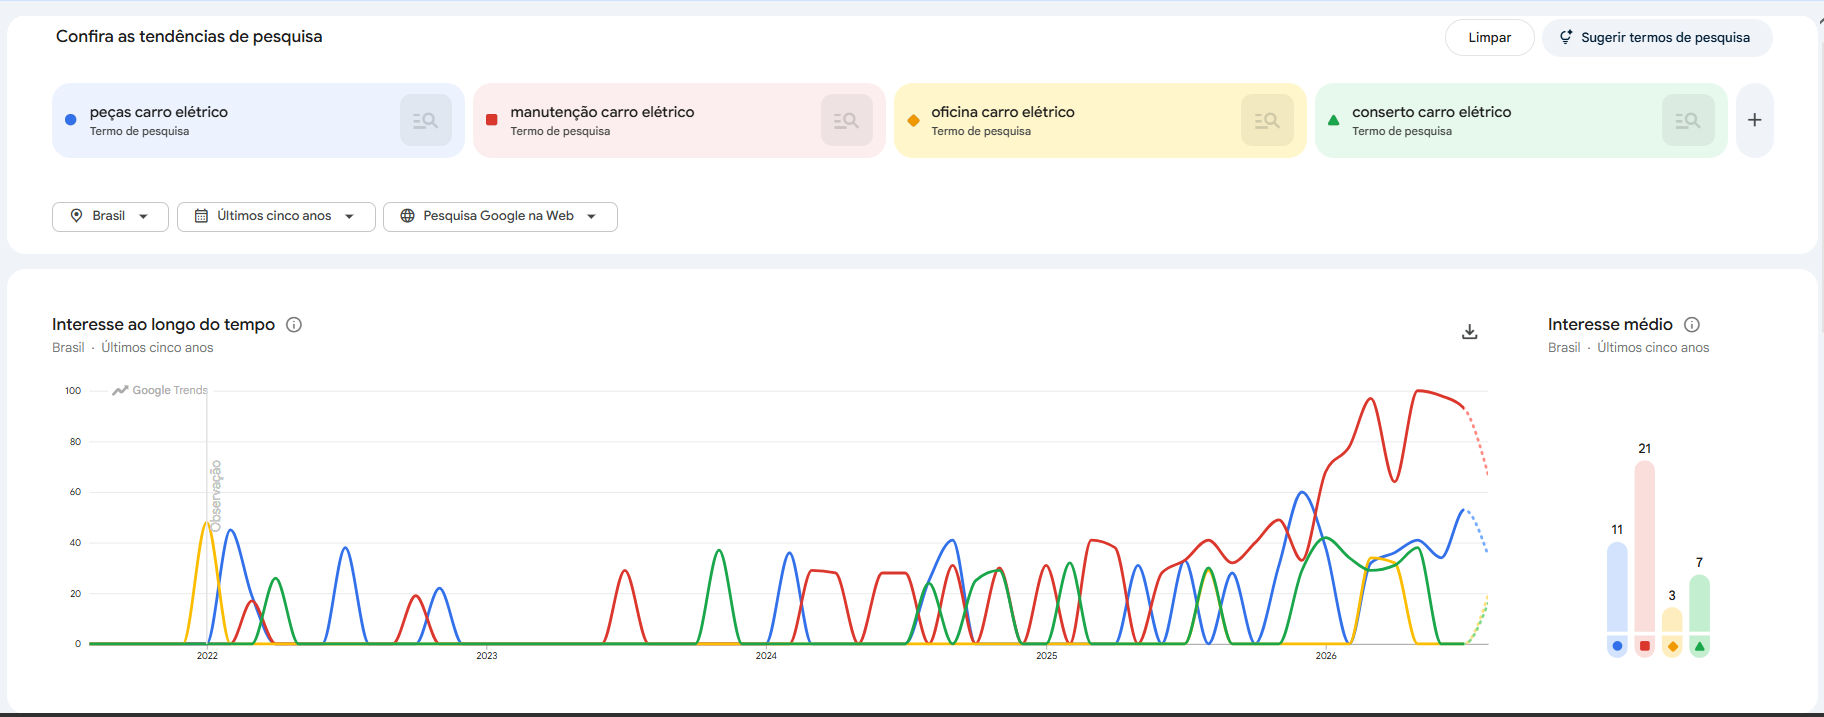Expand the Últimos cinco anos dropdown arrow
Screen dimensions: 1824x717
(349, 217)
